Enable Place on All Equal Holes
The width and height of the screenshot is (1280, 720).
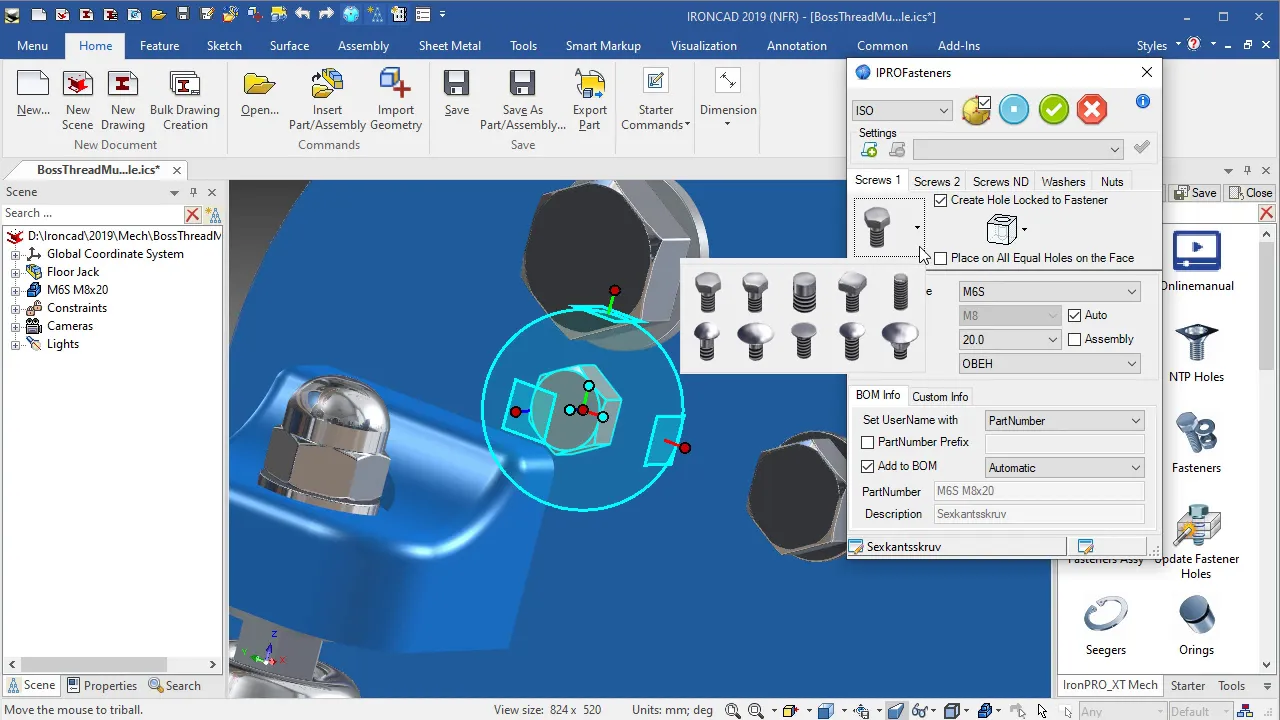click(x=941, y=258)
